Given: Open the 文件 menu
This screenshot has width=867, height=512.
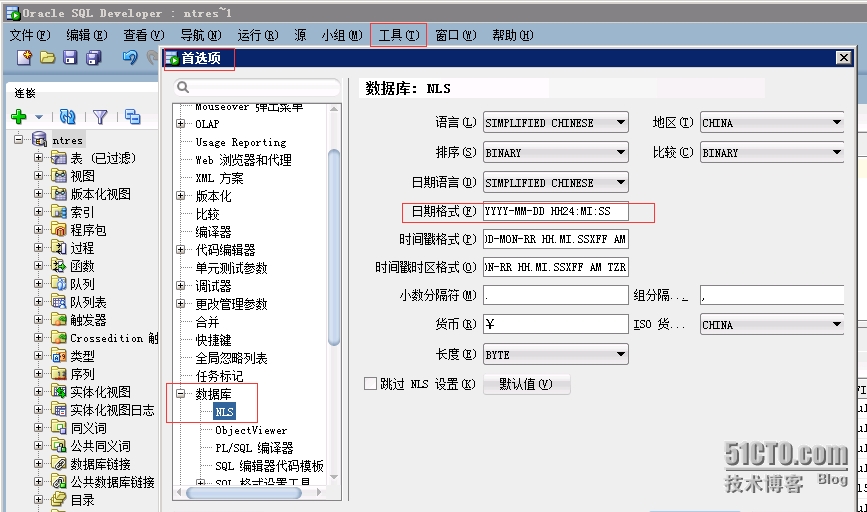Looking at the screenshot, I should (30, 35).
